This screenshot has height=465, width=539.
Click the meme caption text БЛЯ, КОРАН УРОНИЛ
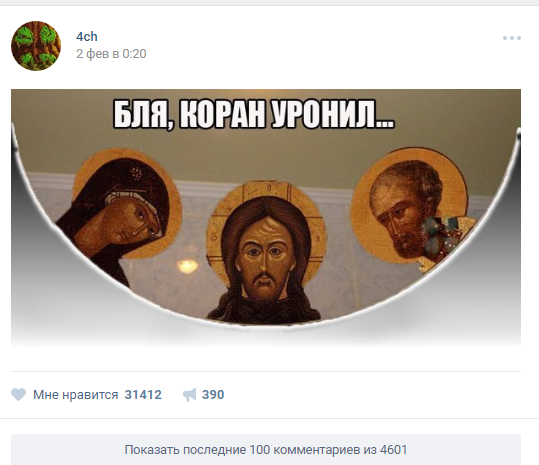tap(253, 115)
